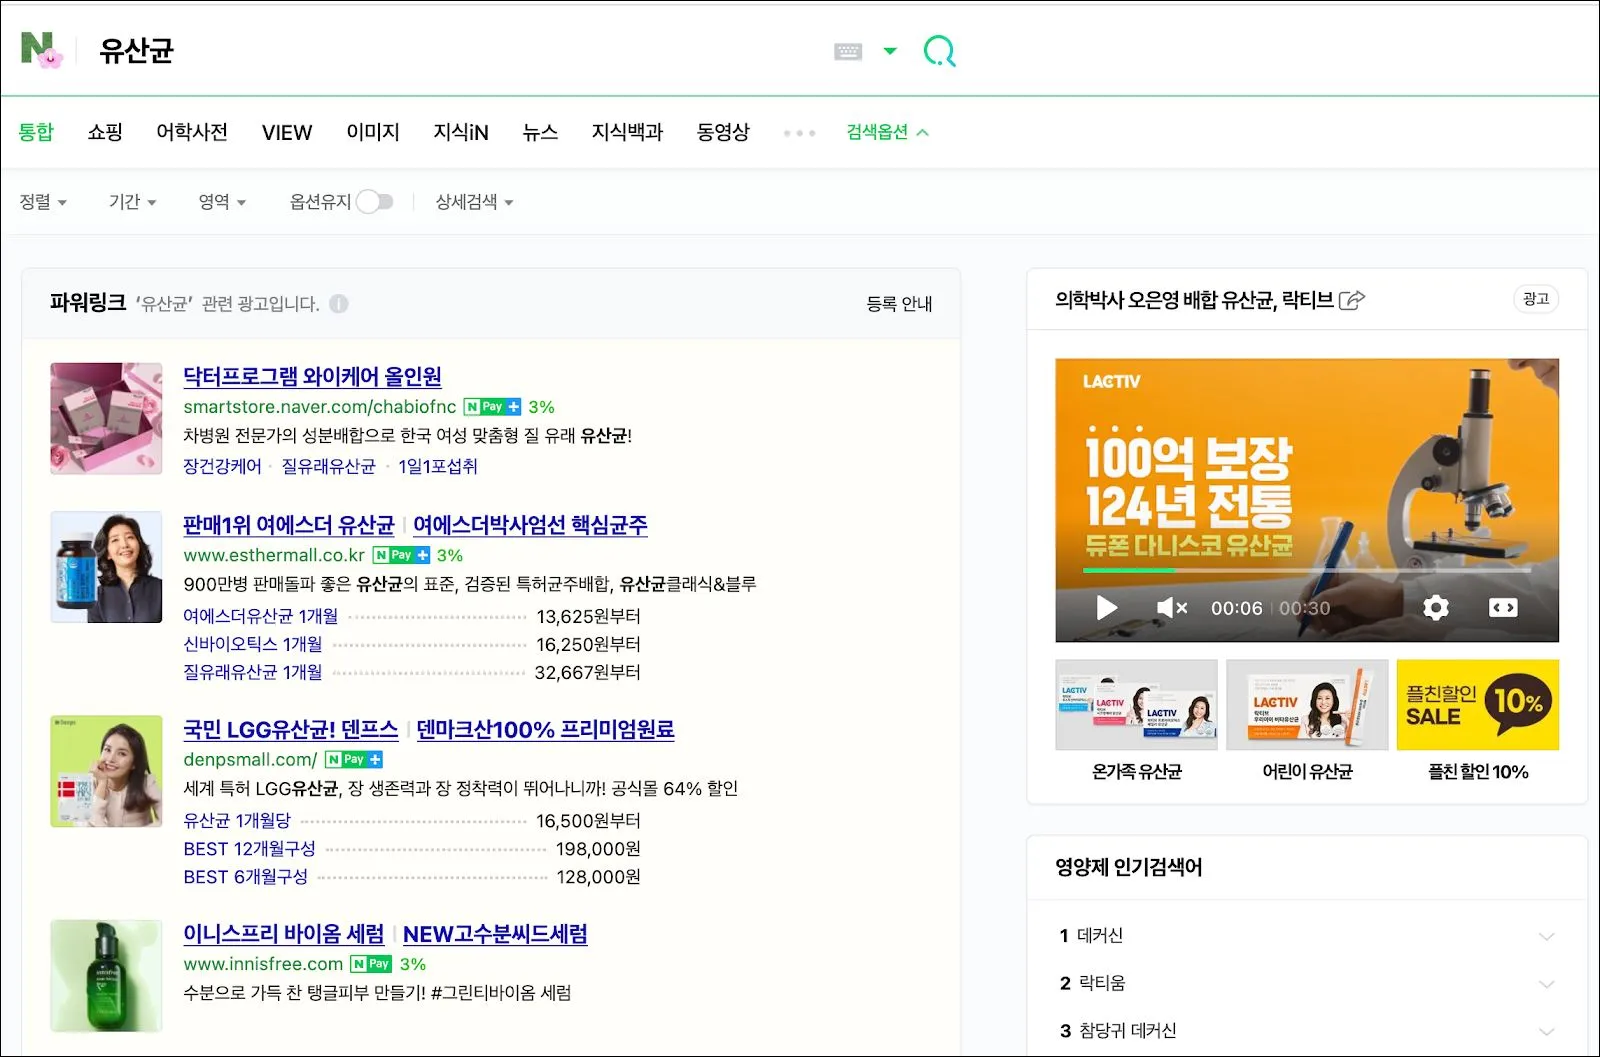The width and height of the screenshot is (1600, 1057).
Task: Select the 유산균 1개월당 price link
Action: click(x=237, y=820)
